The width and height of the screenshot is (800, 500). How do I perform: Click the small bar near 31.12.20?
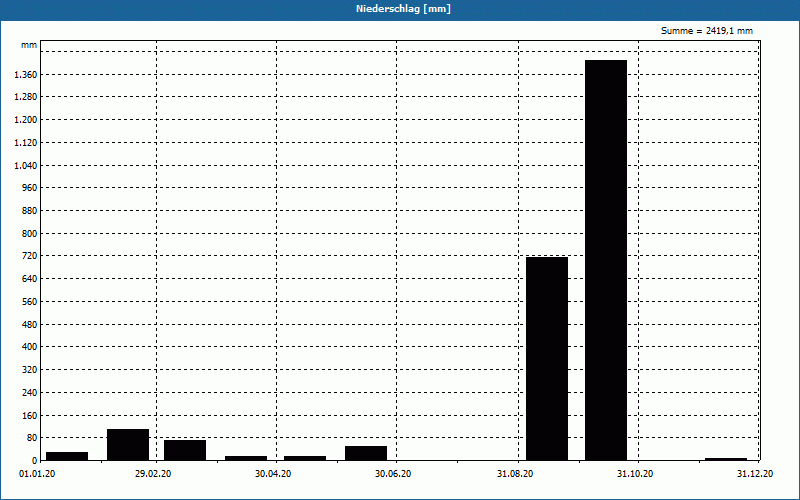(x=726, y=459)
